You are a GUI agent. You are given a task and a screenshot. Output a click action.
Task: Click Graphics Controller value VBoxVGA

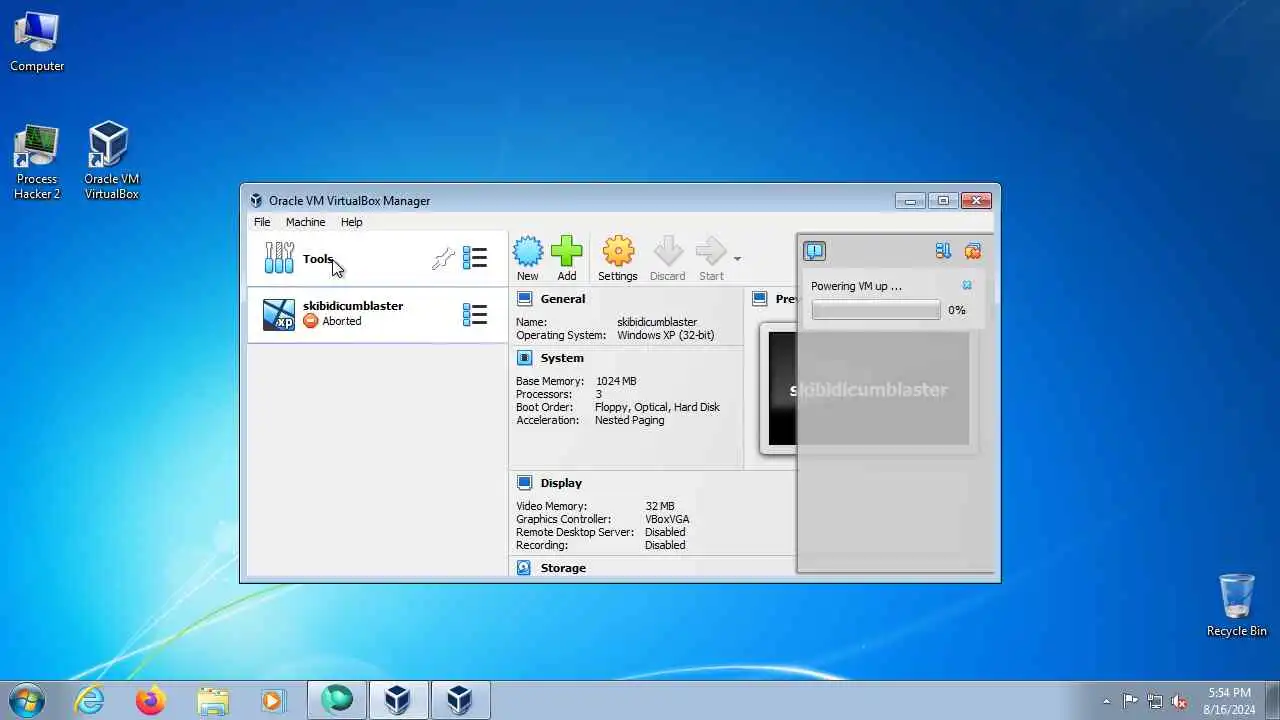tap(667, 519)
